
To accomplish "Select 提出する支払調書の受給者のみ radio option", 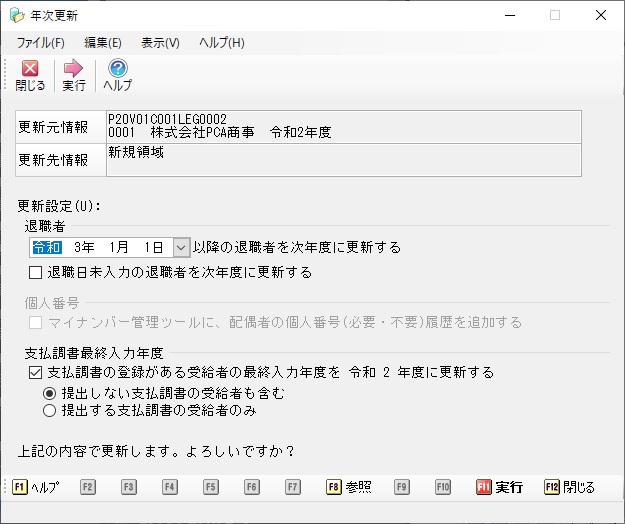I will [x=49, y=409].
